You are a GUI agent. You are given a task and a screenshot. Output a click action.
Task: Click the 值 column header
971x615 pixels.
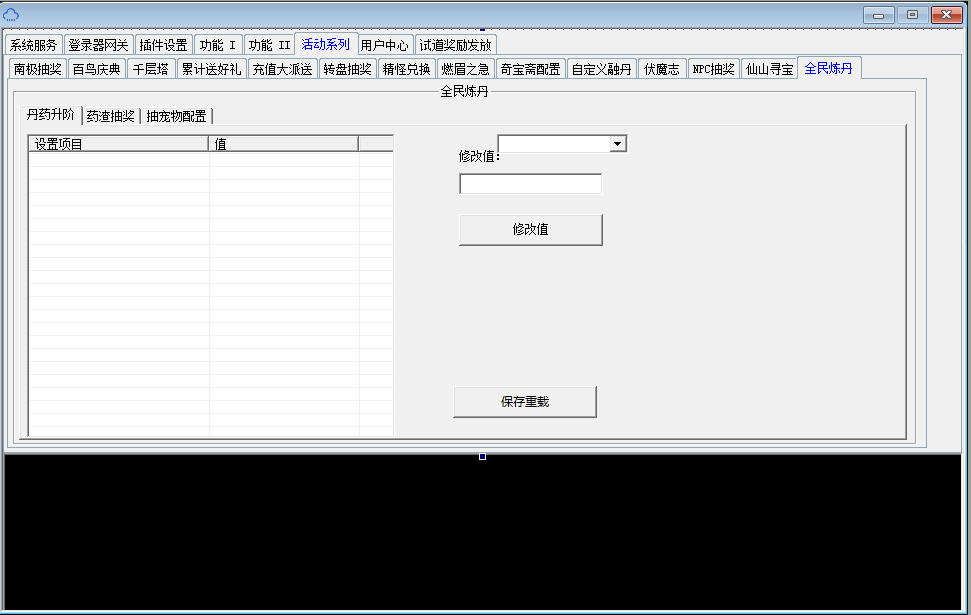(283, 144)
